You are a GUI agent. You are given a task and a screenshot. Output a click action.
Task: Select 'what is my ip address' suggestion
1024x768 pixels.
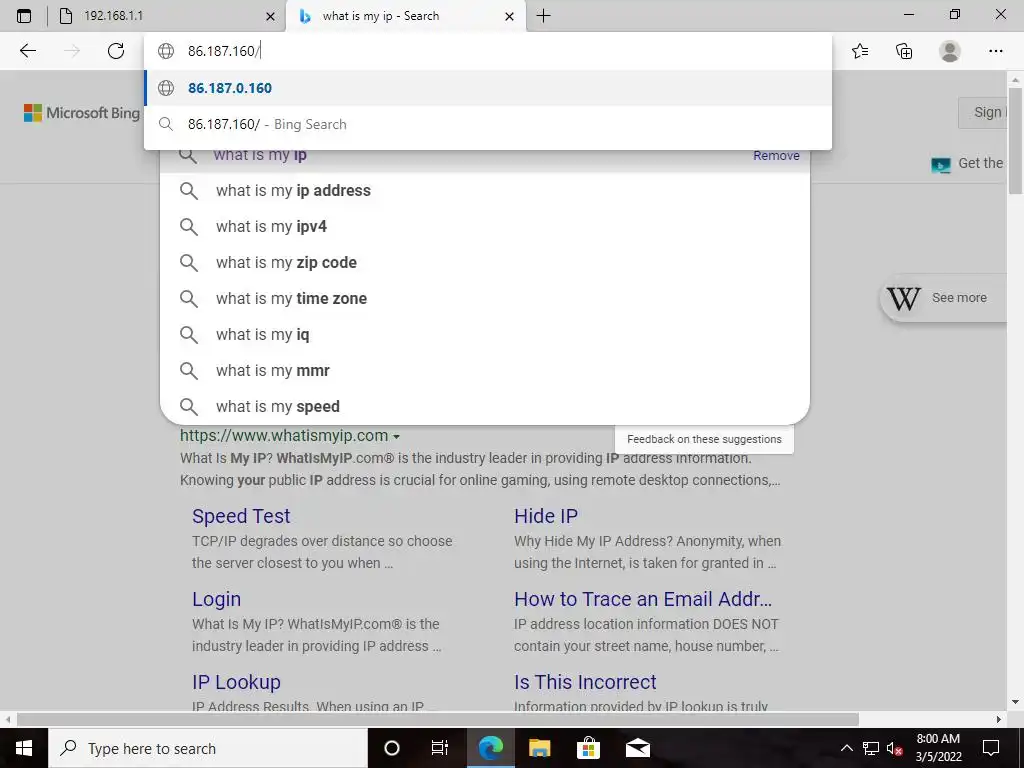tap(485, 191)
